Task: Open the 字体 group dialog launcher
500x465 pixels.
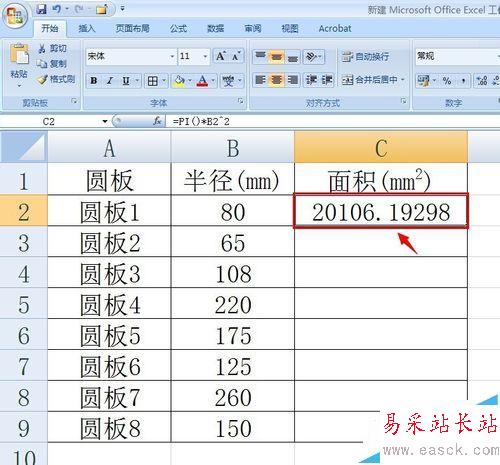Action: [x=240, y=101]
